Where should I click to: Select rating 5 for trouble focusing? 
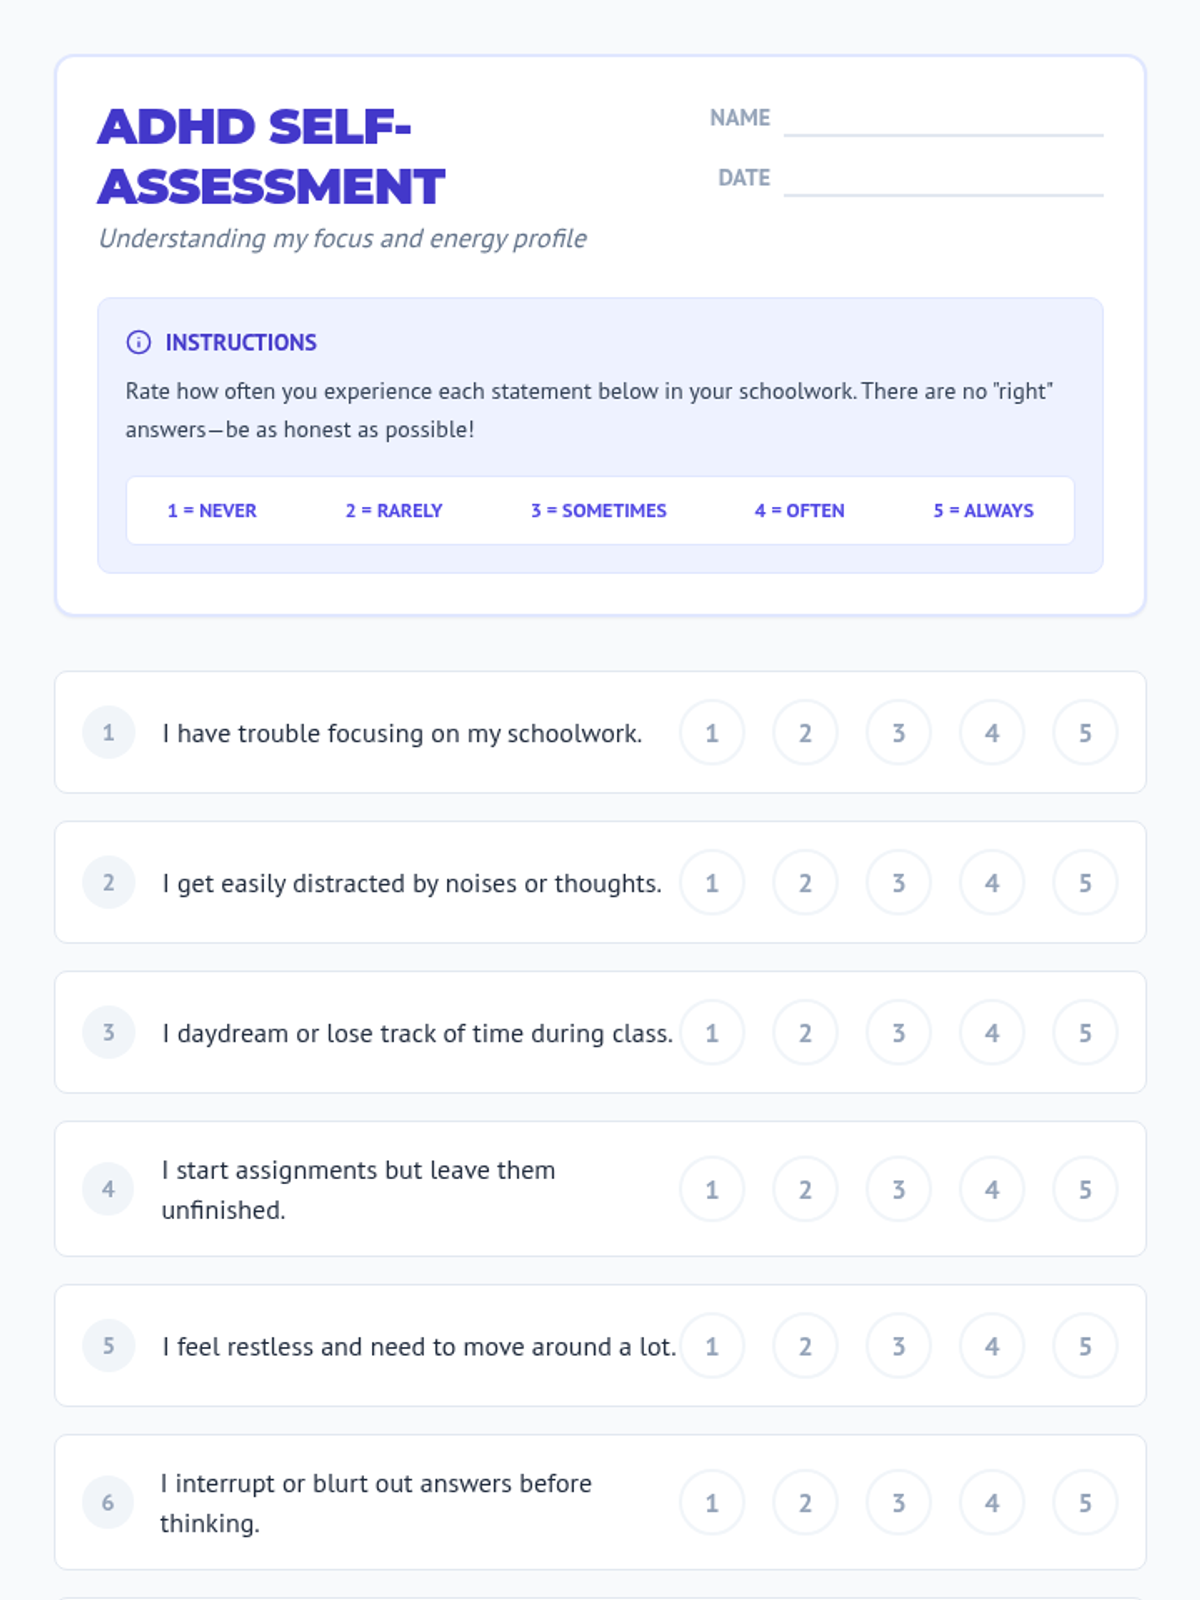click(1085, 733)
